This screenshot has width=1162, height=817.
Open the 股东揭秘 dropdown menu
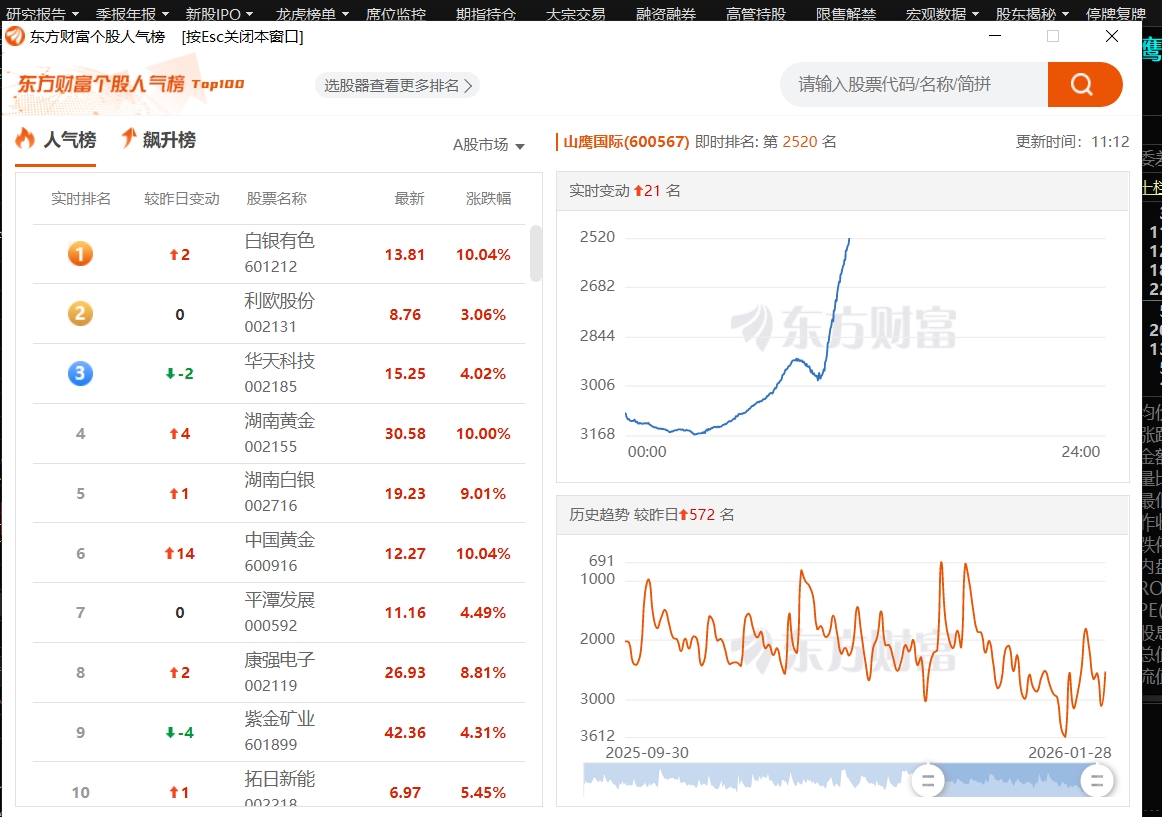tap(1032, 13)
